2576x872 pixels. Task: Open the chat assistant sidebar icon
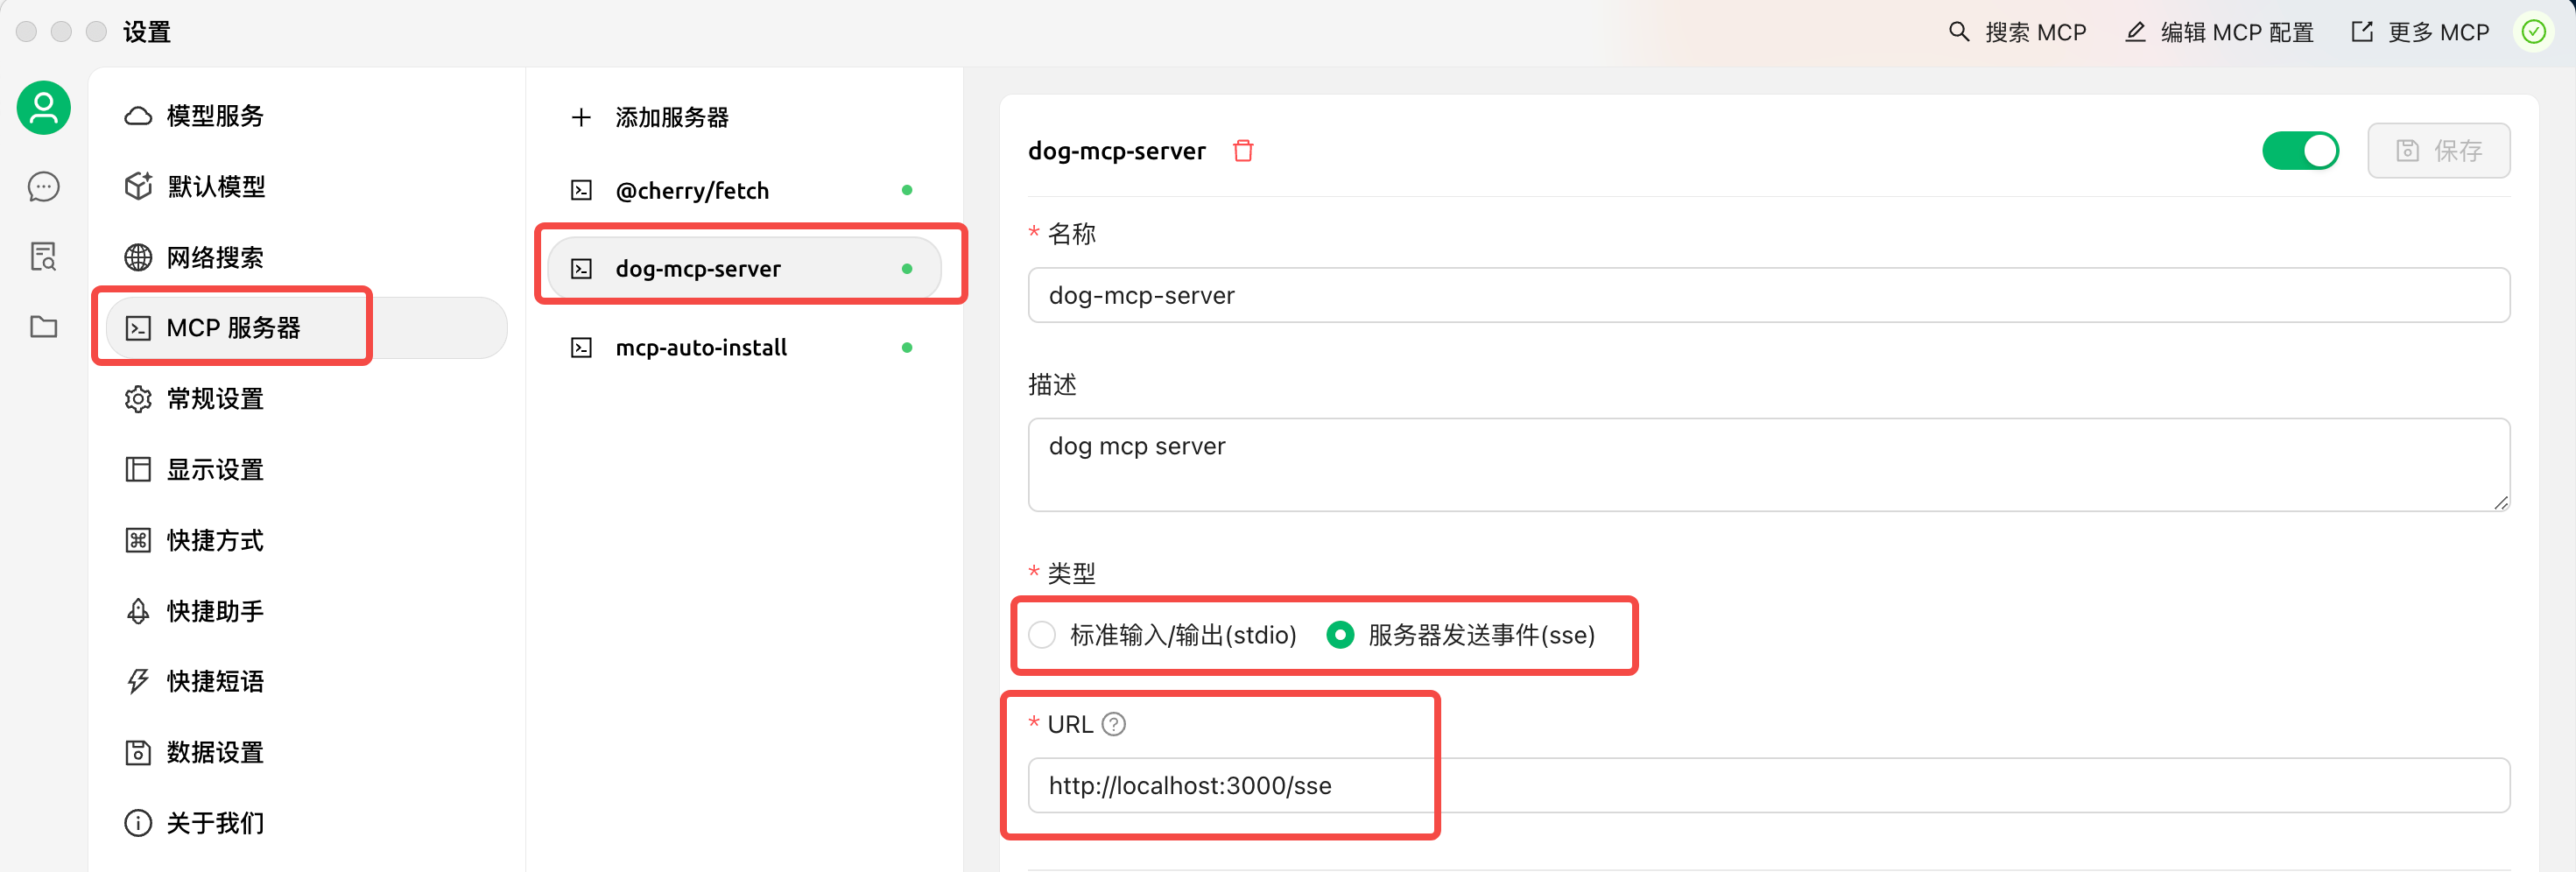click(x=44, y=187)
